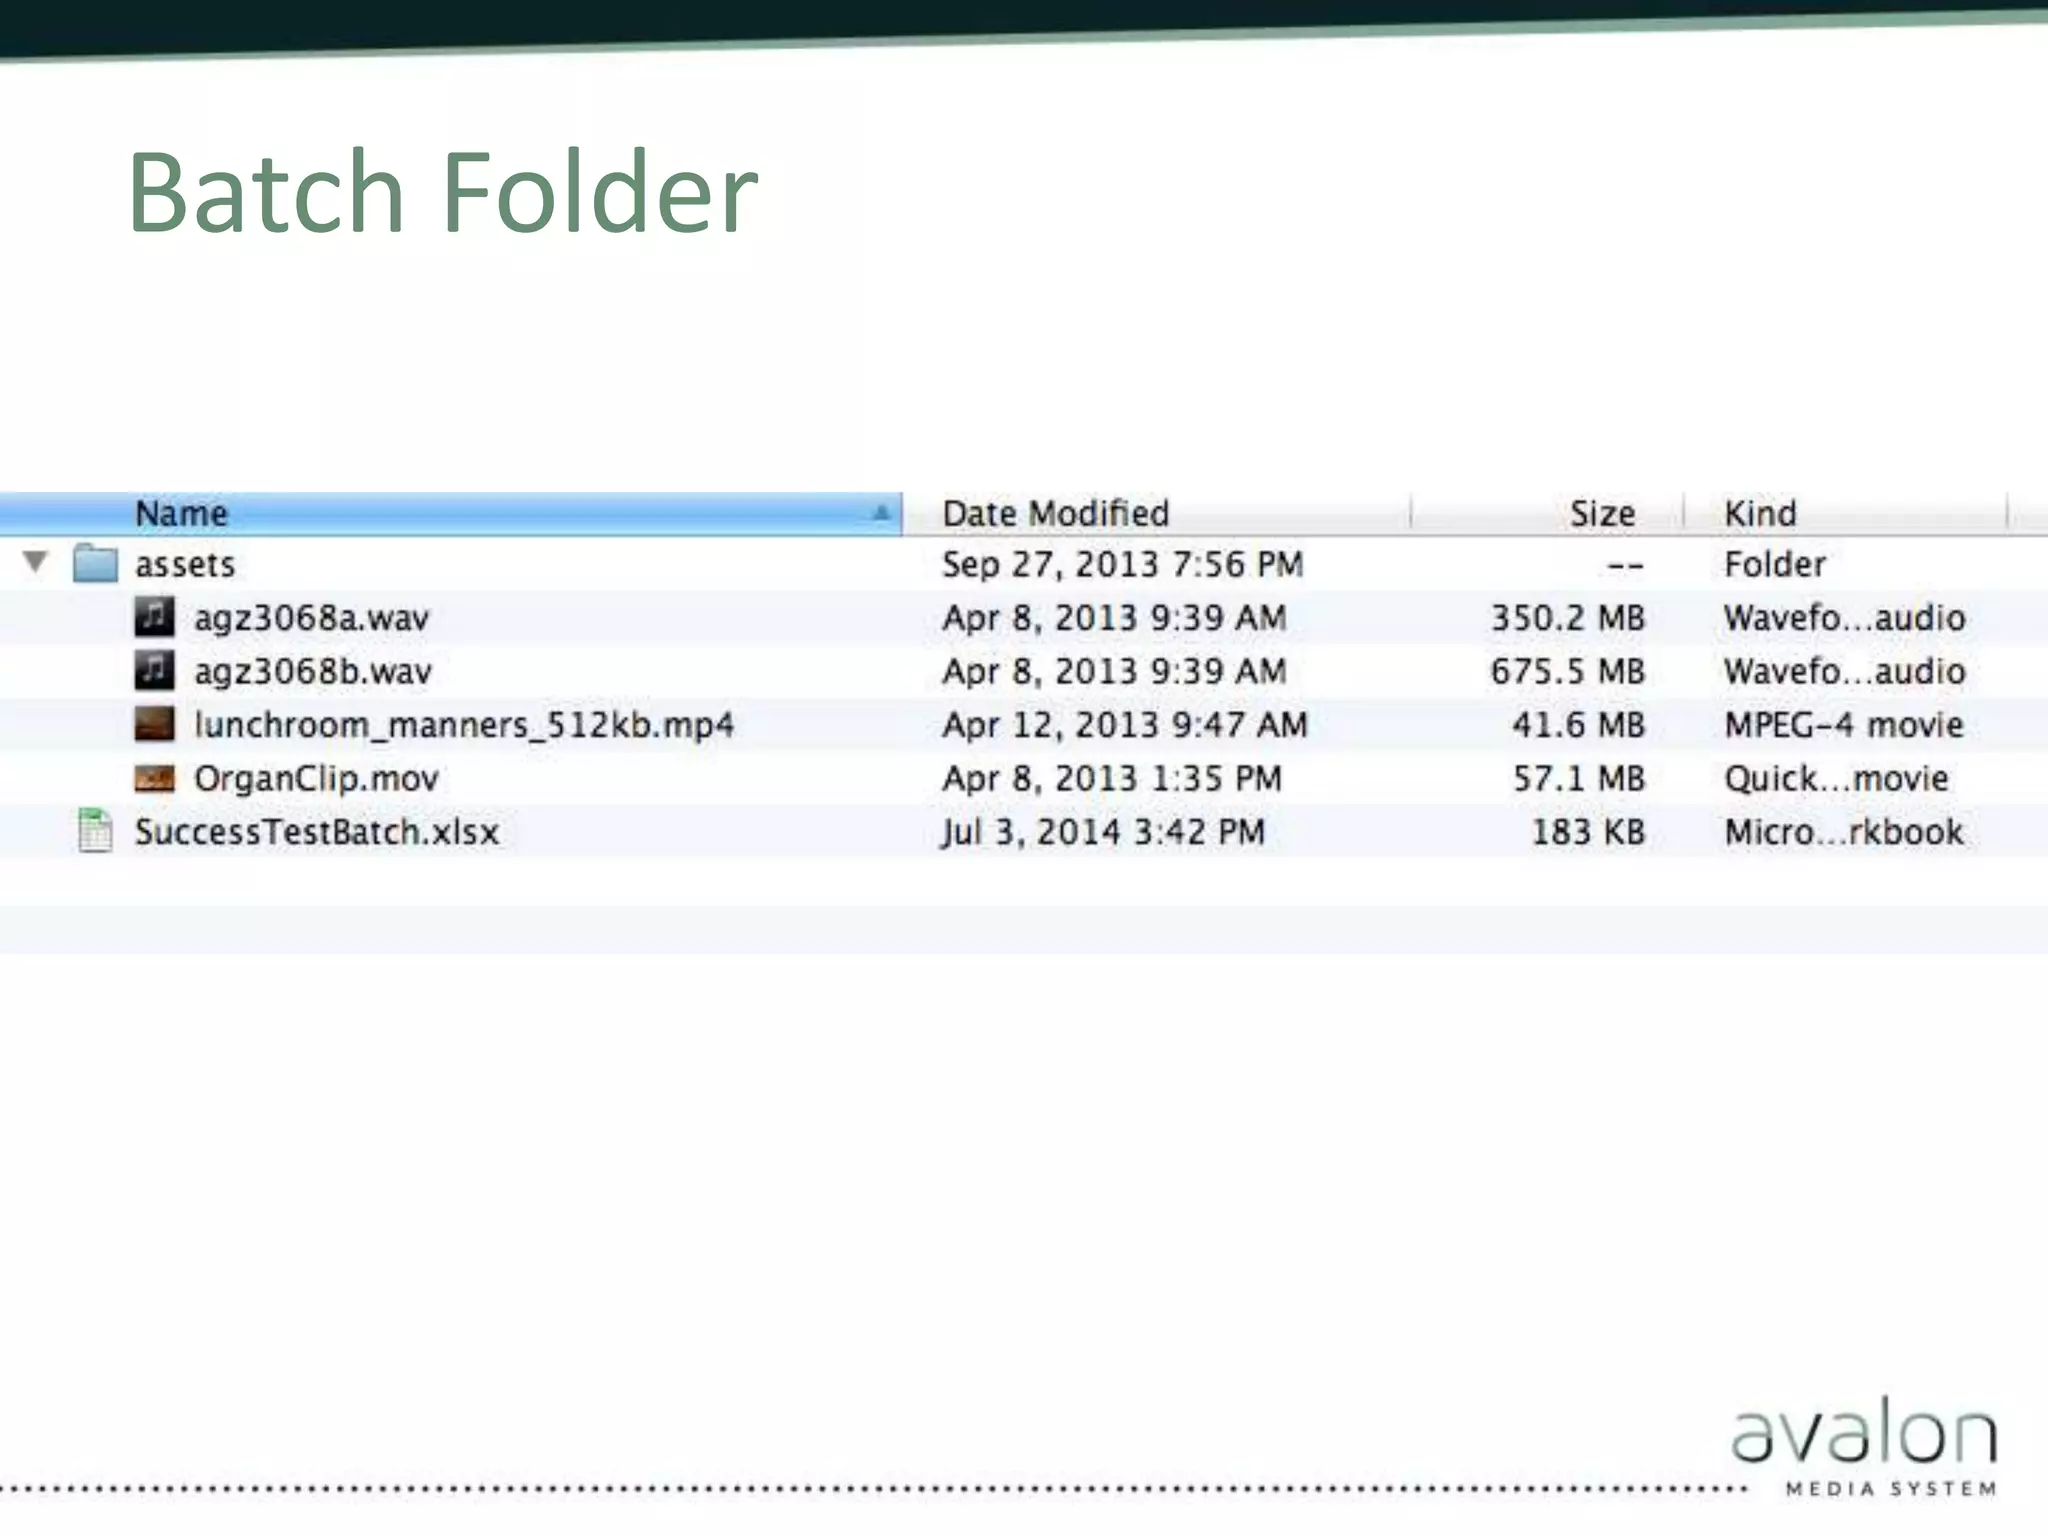The height and width of the screenshot is (1536, 2048).
Task: Click the lunchroom_manners_512kb.mp4 movie thumbnail icon
Action: coord(154,724)
